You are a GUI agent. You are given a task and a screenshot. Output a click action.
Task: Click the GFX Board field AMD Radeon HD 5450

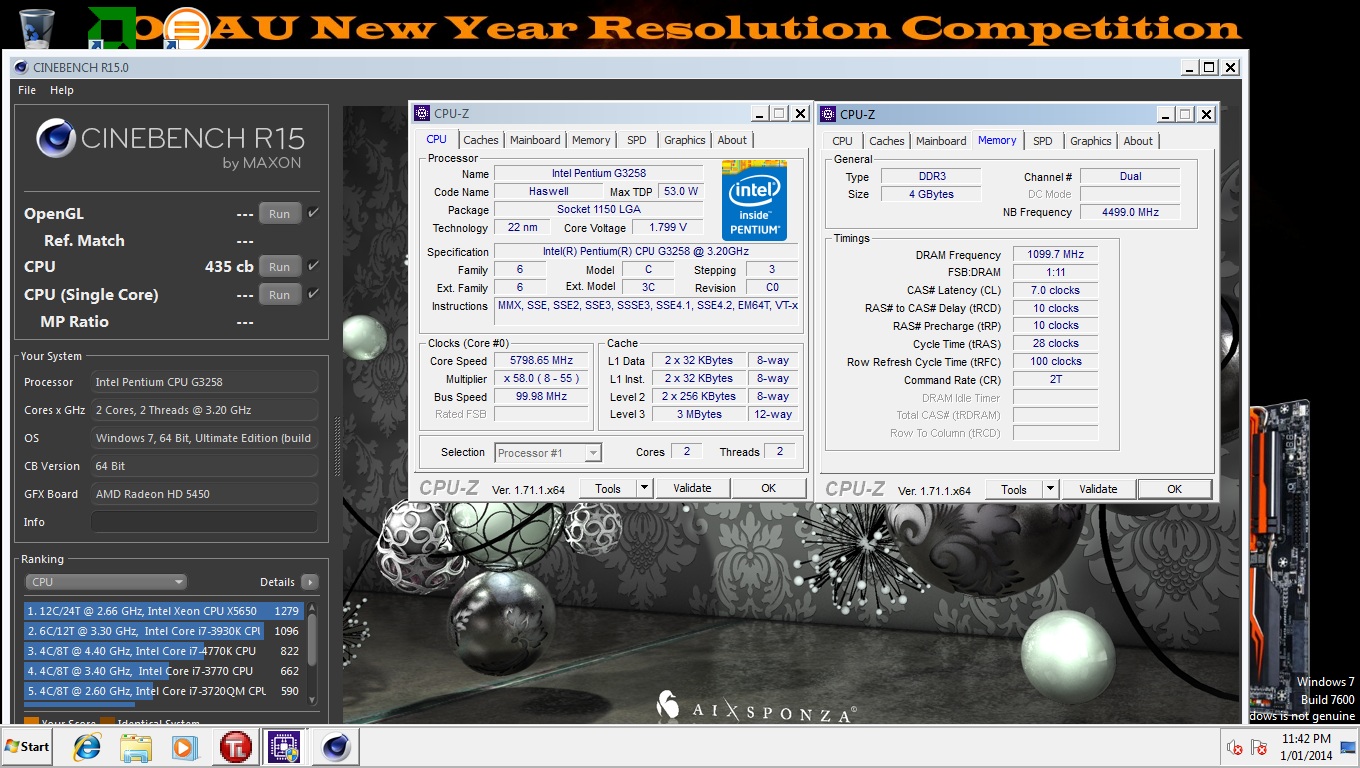pos(204,494)
